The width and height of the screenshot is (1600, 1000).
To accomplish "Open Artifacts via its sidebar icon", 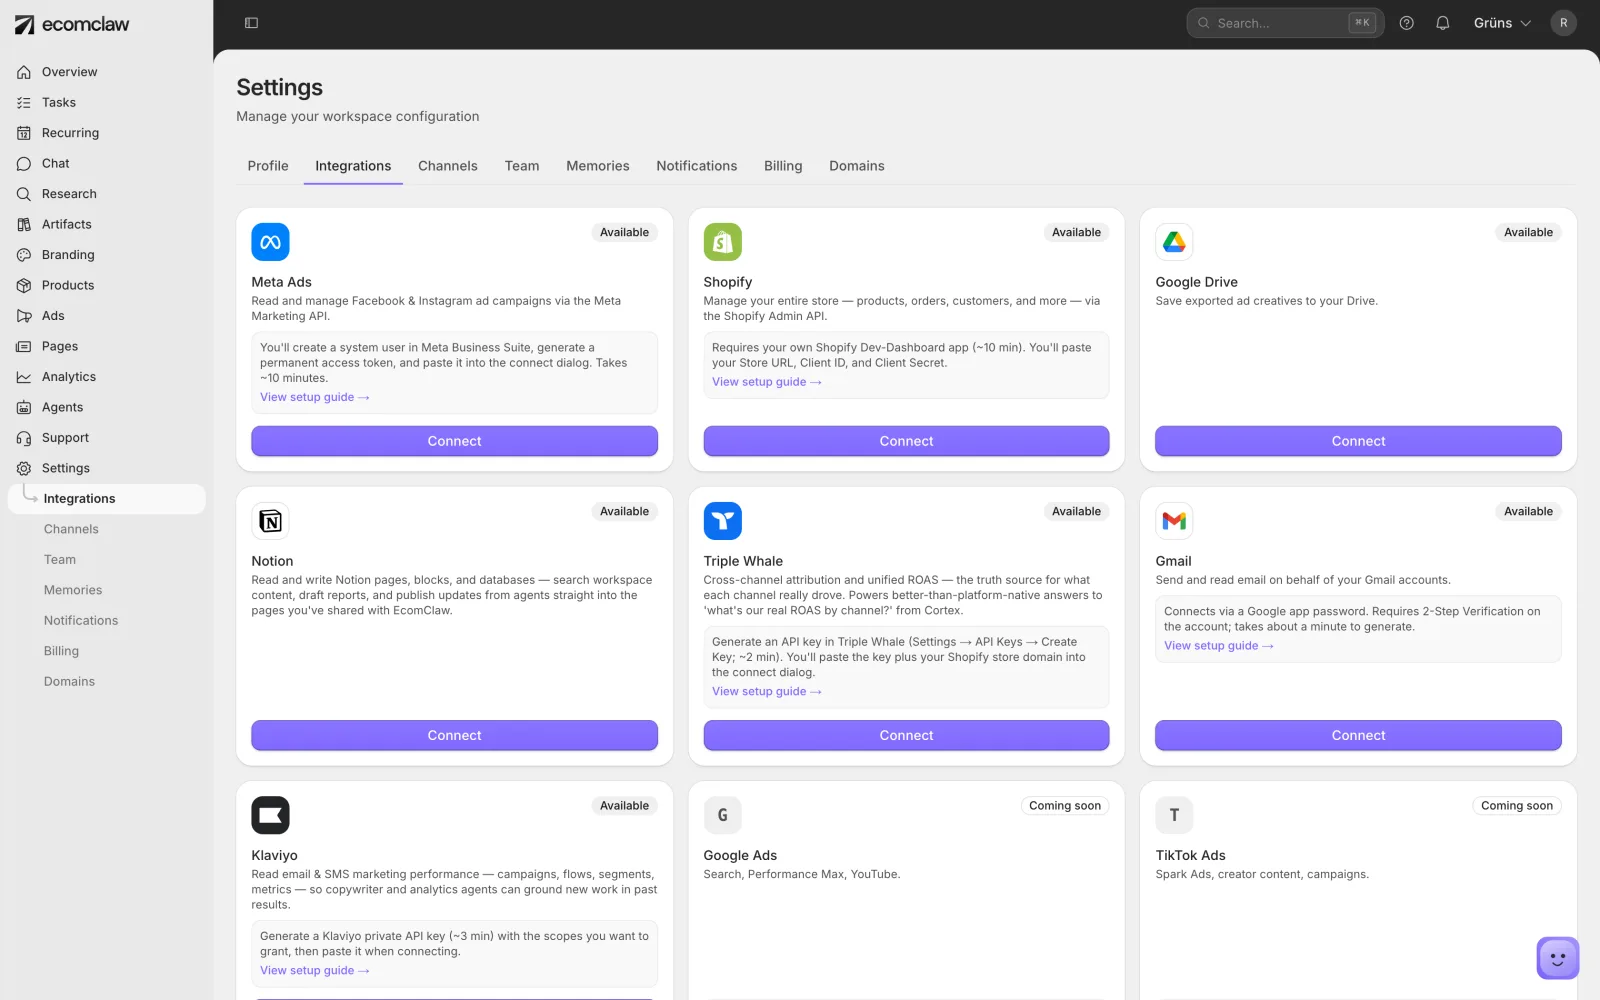I will coord(24,224).
